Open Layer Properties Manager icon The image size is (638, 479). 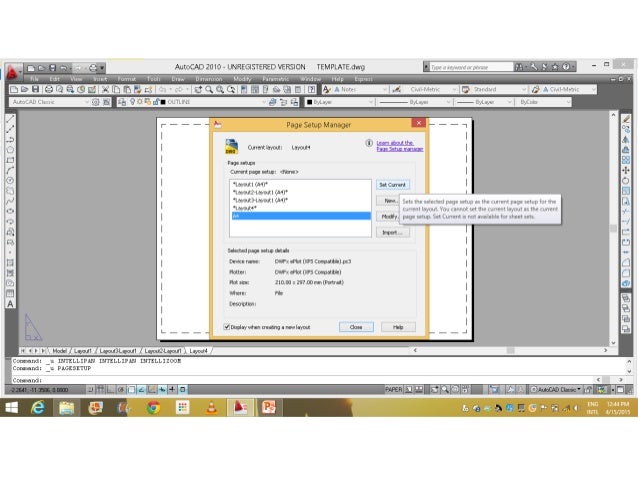pos(122,102)
